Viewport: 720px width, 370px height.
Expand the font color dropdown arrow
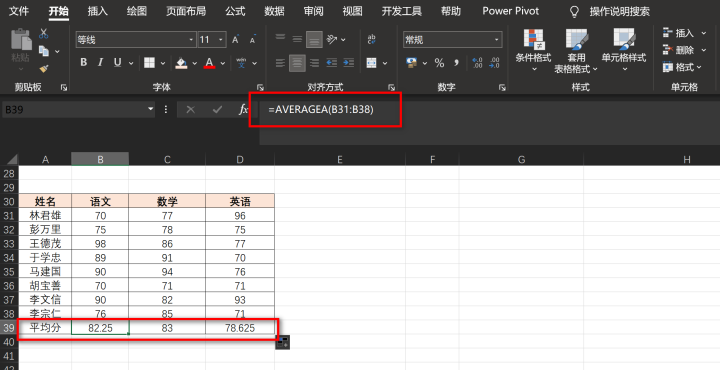tap(223, 63)
